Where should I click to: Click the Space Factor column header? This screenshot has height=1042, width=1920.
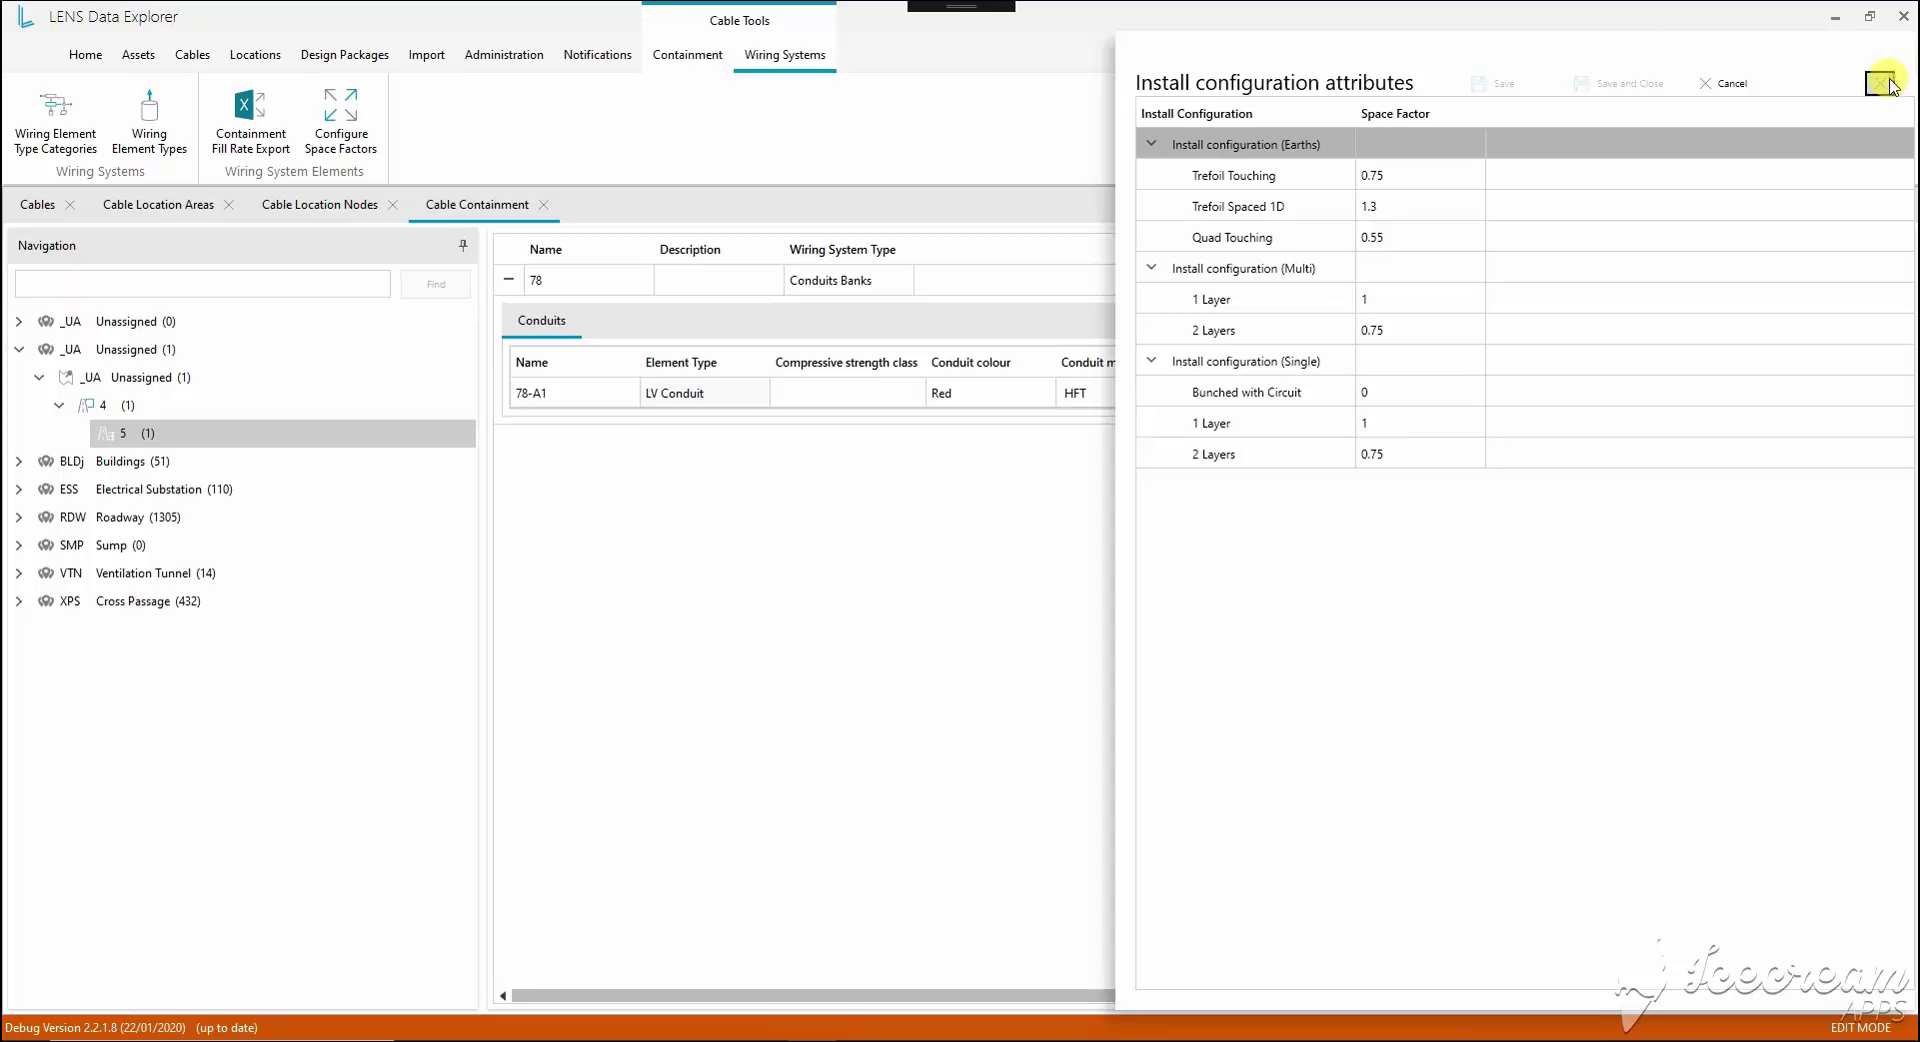pyautogui.click(x=1395, y=114)
